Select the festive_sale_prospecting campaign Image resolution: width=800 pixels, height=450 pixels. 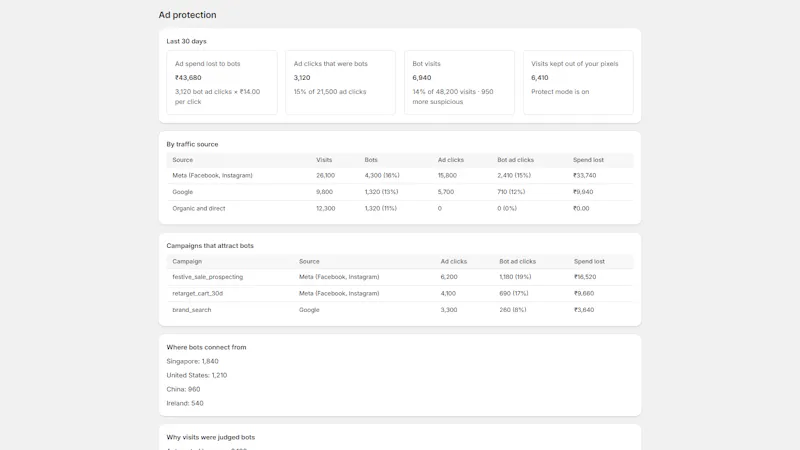point(208,277)
